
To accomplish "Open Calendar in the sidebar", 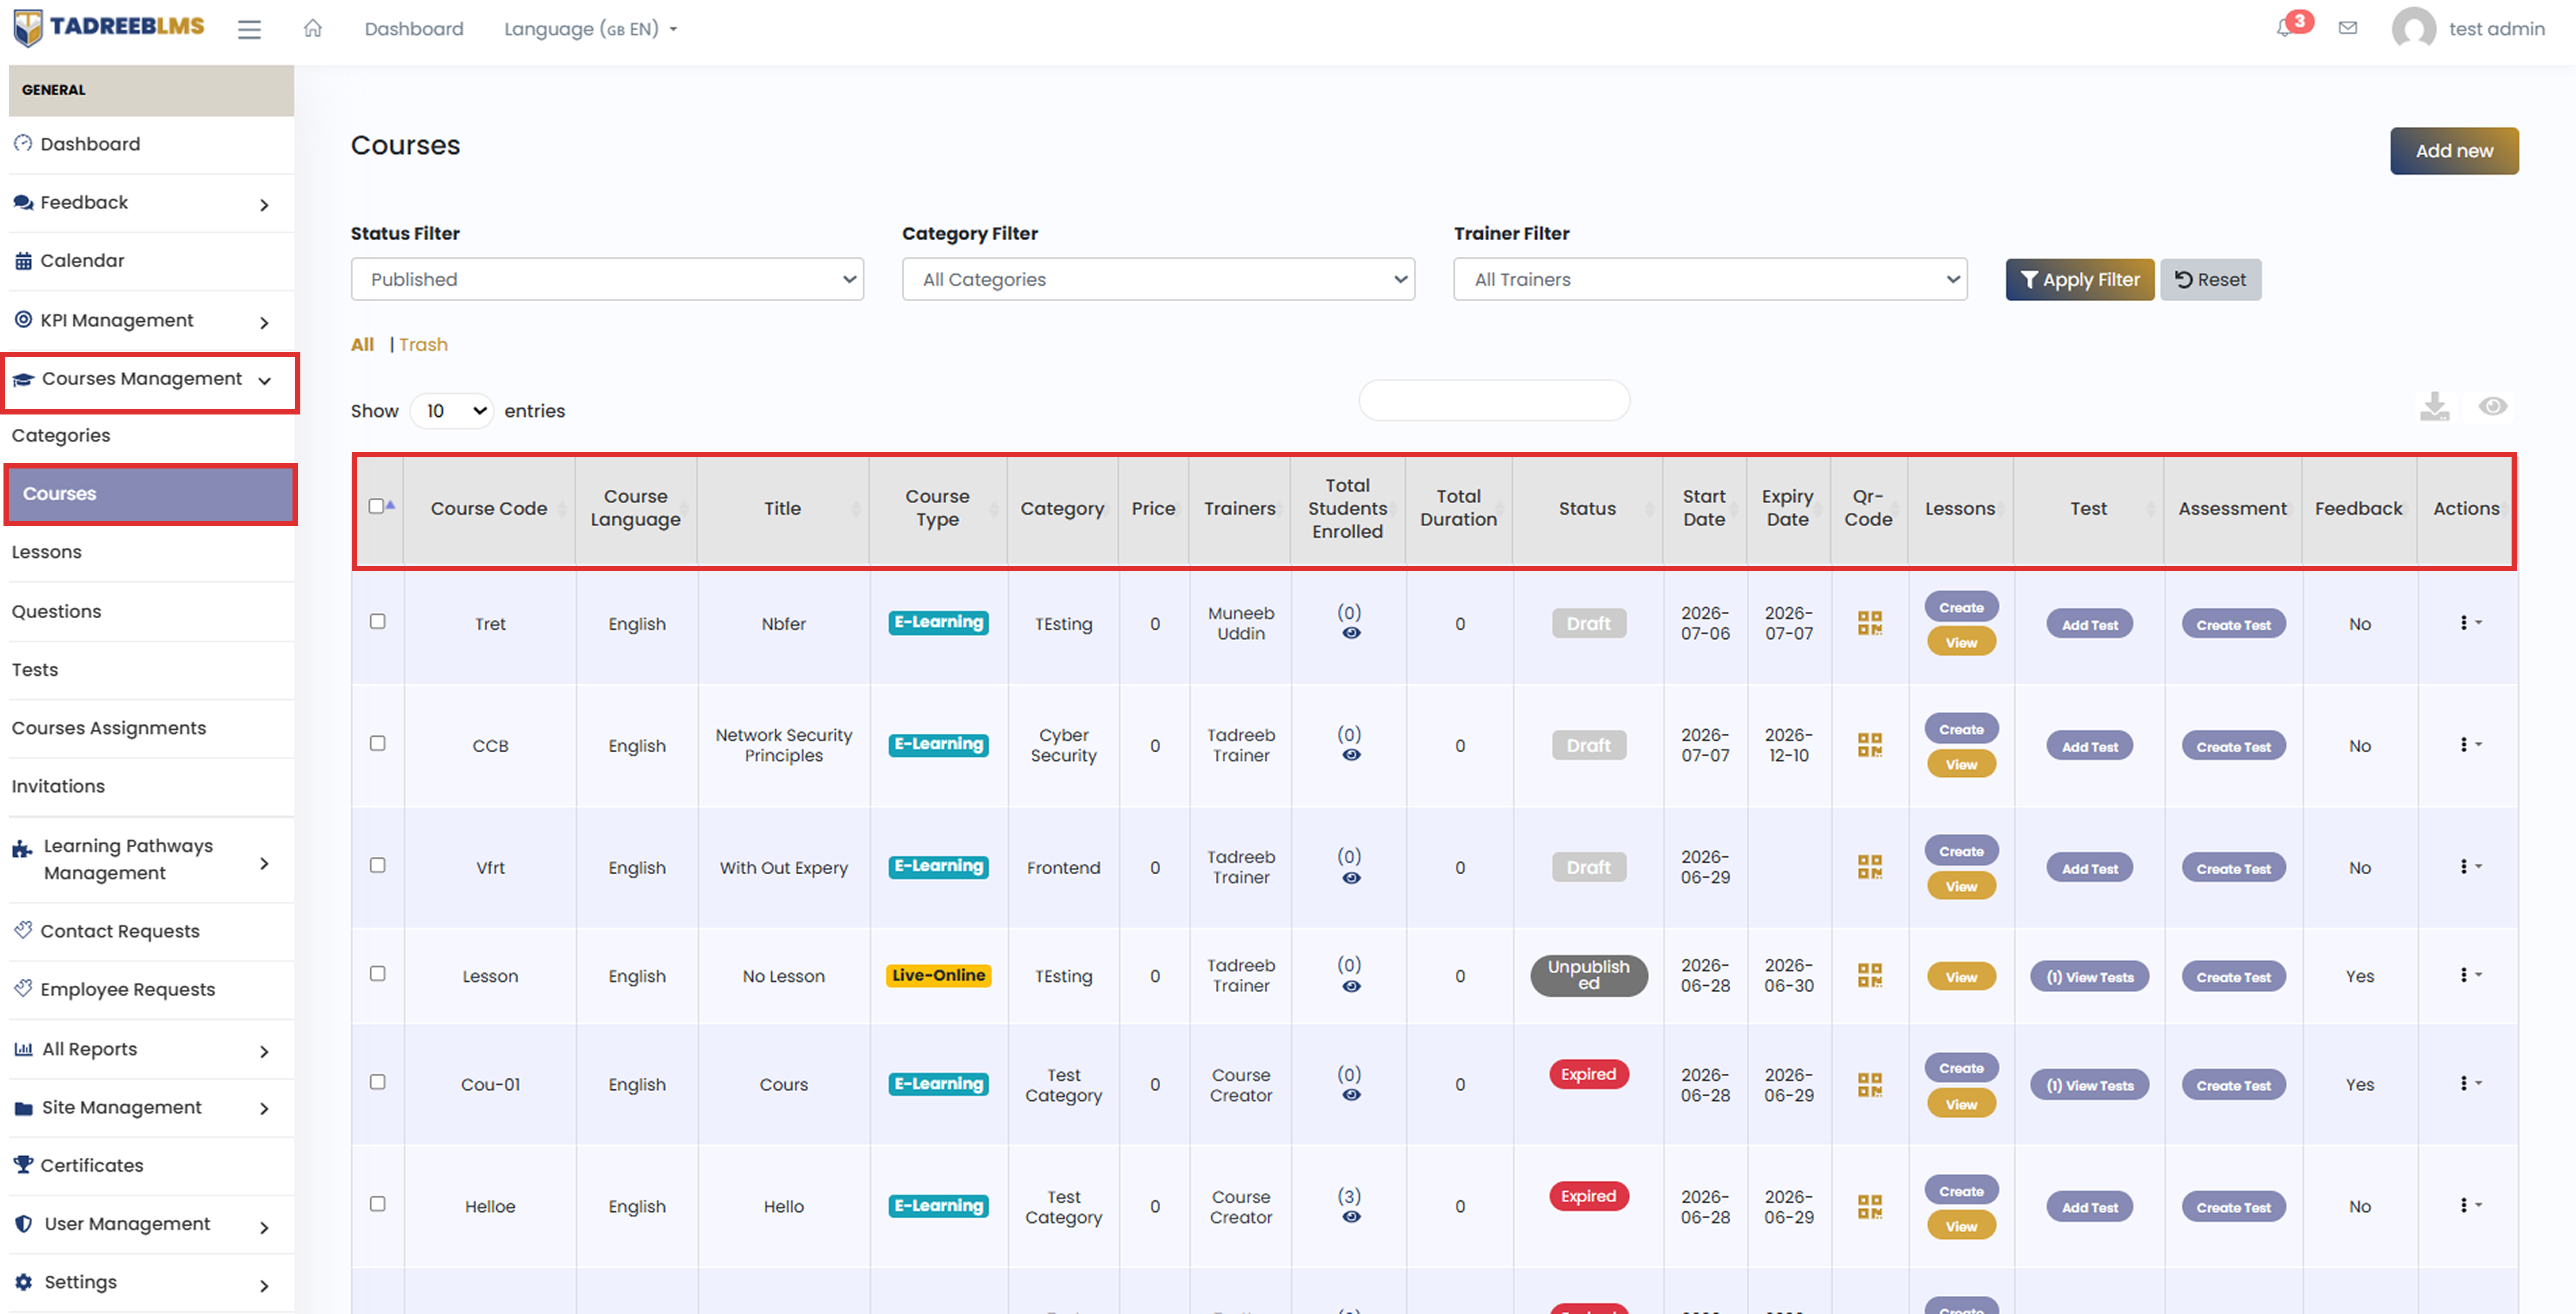I will 151,261.
